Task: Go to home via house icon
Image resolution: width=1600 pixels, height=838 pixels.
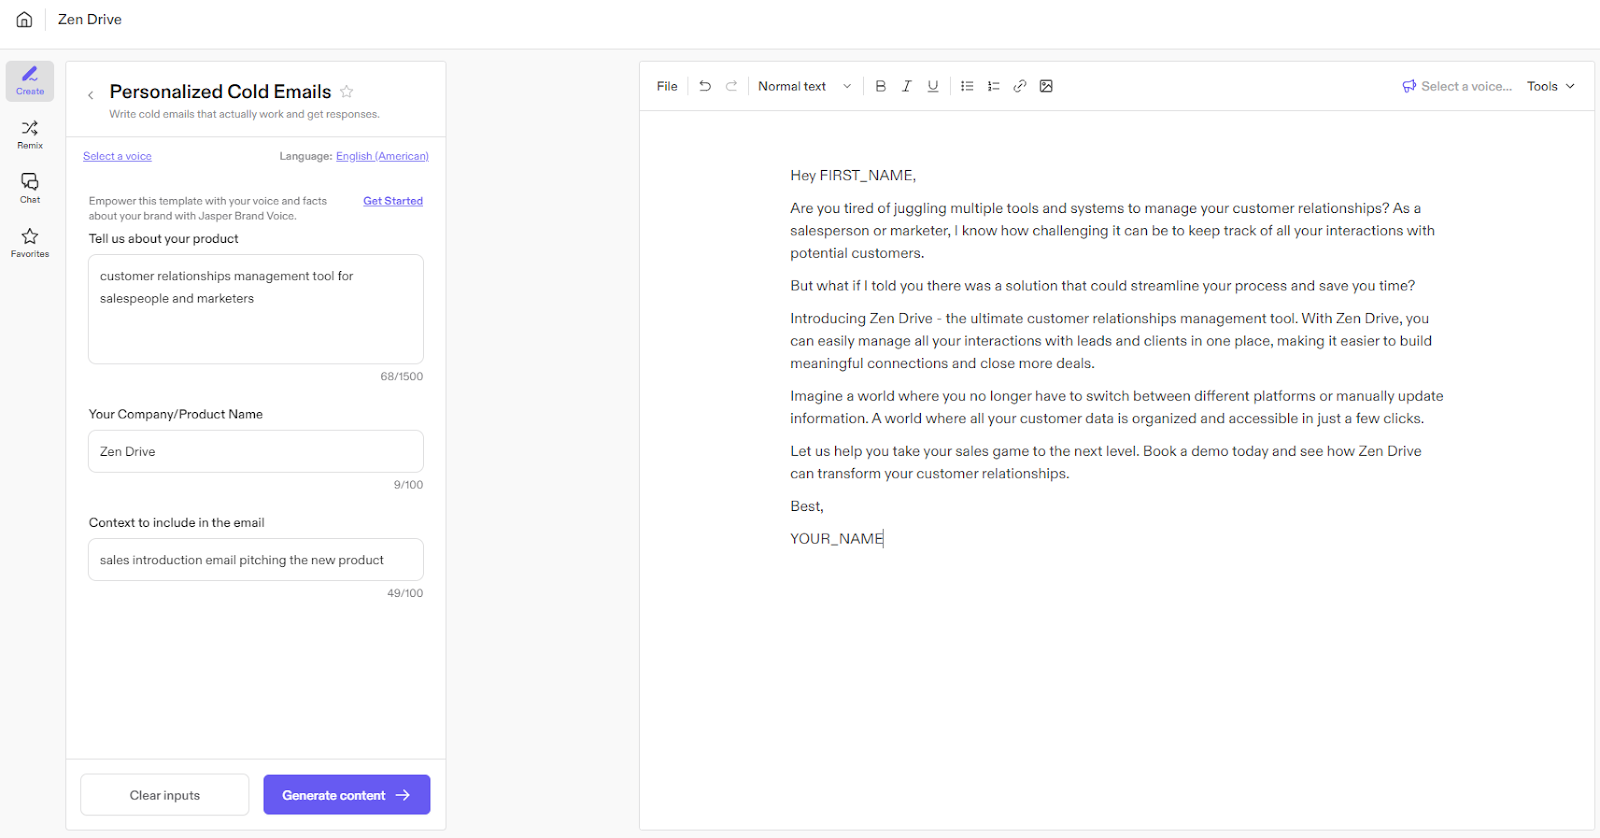Action: [24, 19]
